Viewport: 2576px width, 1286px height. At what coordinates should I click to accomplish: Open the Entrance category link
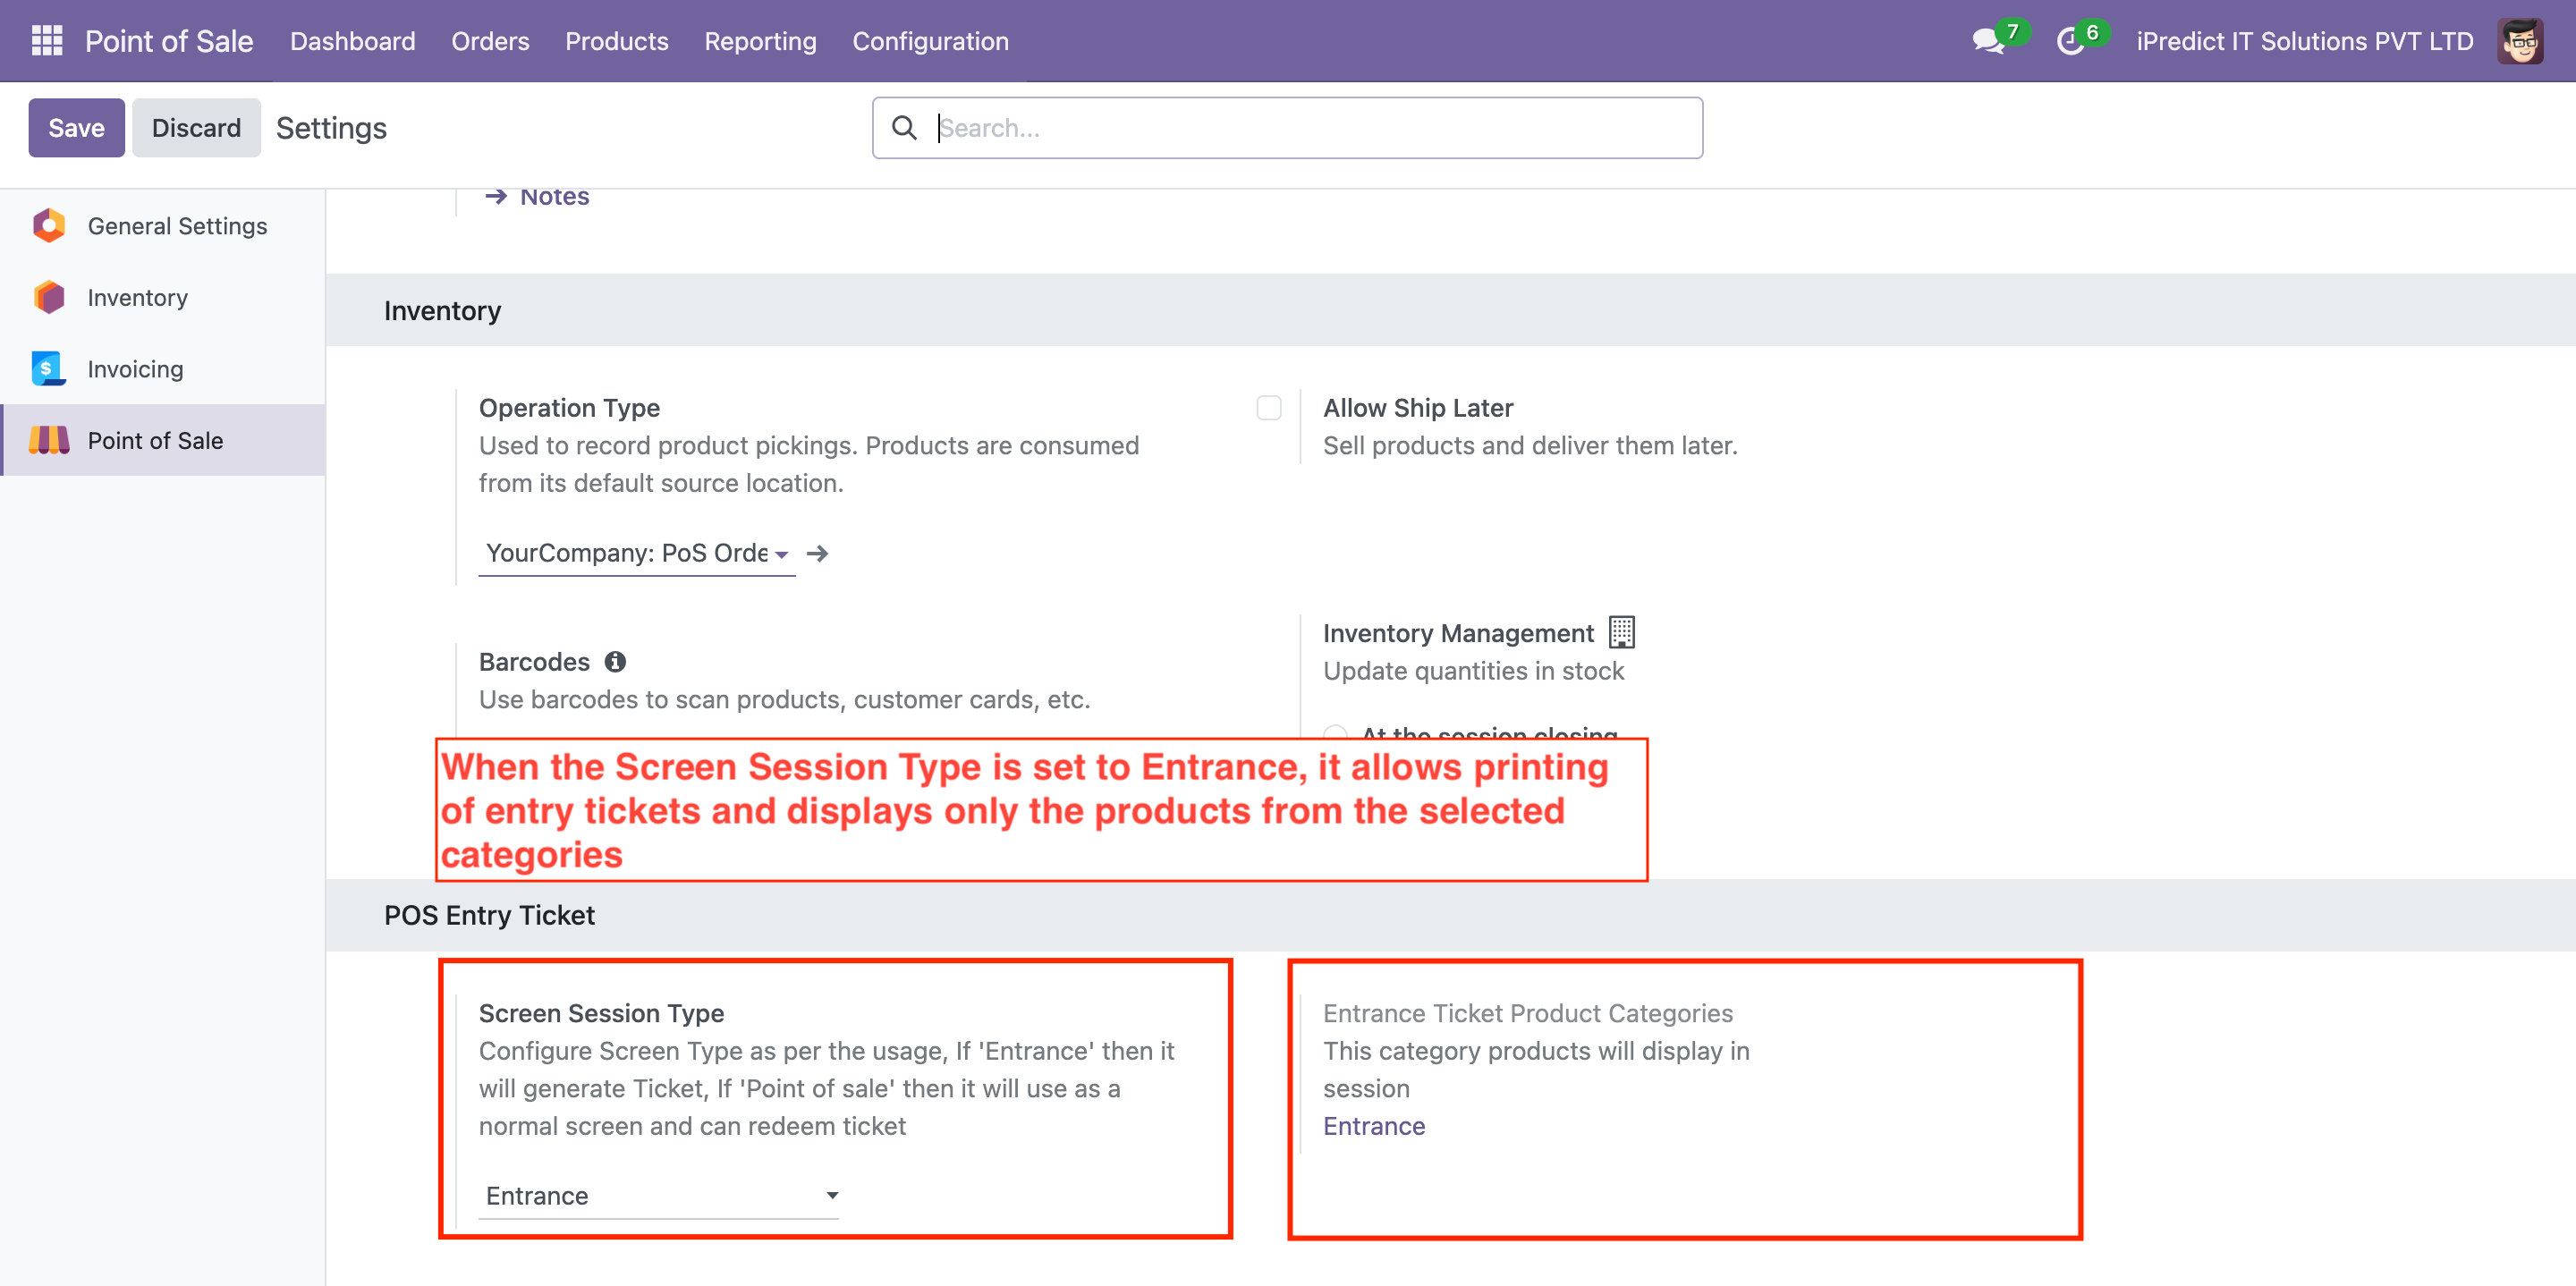tap(1373, 1125)
